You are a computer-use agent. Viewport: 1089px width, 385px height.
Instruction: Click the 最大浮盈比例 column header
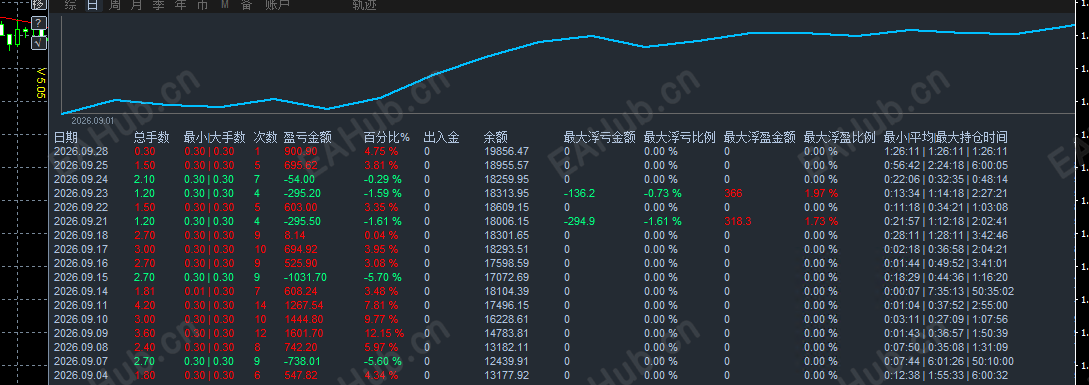click(840, 138)
